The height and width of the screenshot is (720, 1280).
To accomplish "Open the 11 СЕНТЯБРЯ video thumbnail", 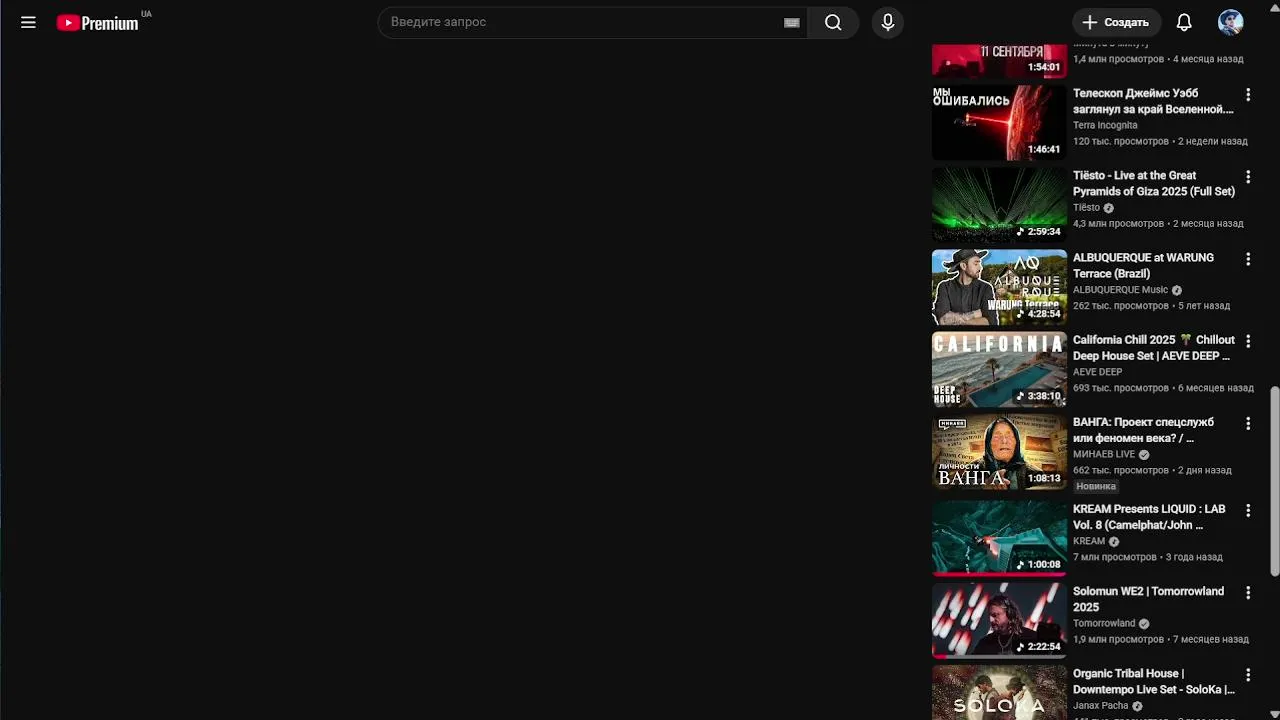I will pos(999,60).
